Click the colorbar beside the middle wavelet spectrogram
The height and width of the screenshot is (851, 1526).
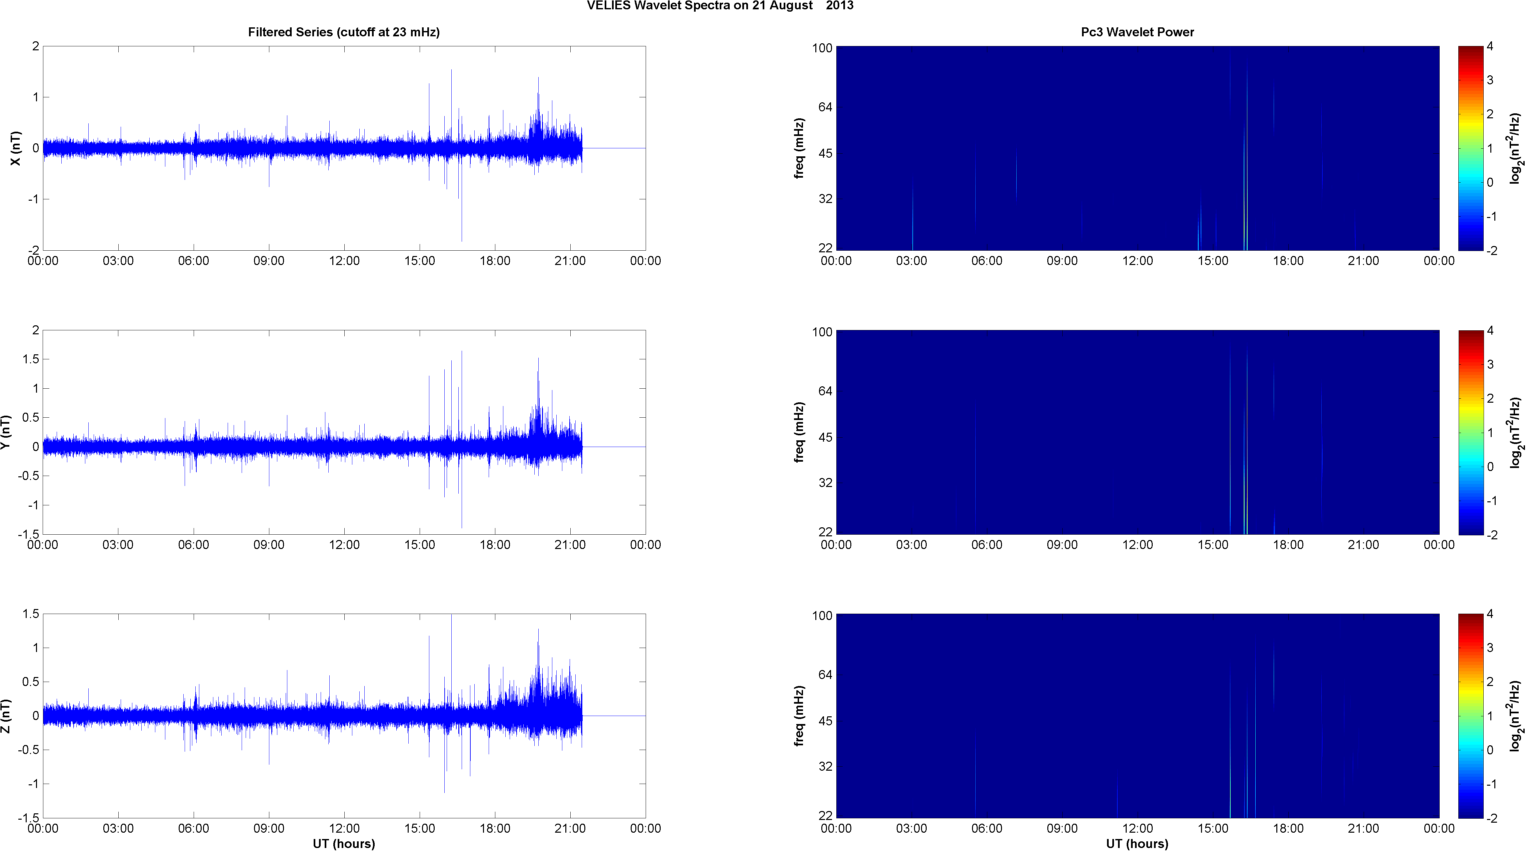tap(1470, 432)
